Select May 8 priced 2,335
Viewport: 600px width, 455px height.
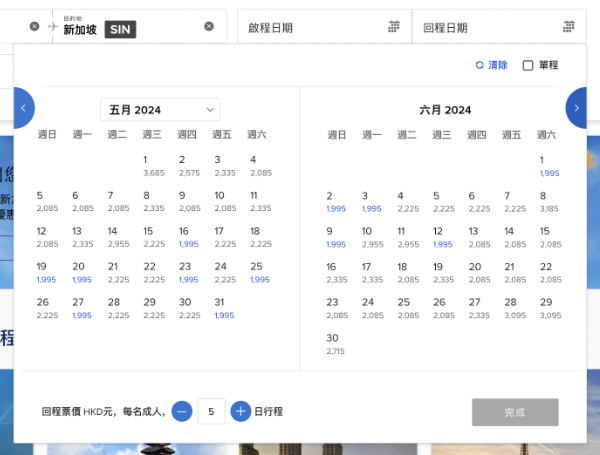(x=153, y=202)
